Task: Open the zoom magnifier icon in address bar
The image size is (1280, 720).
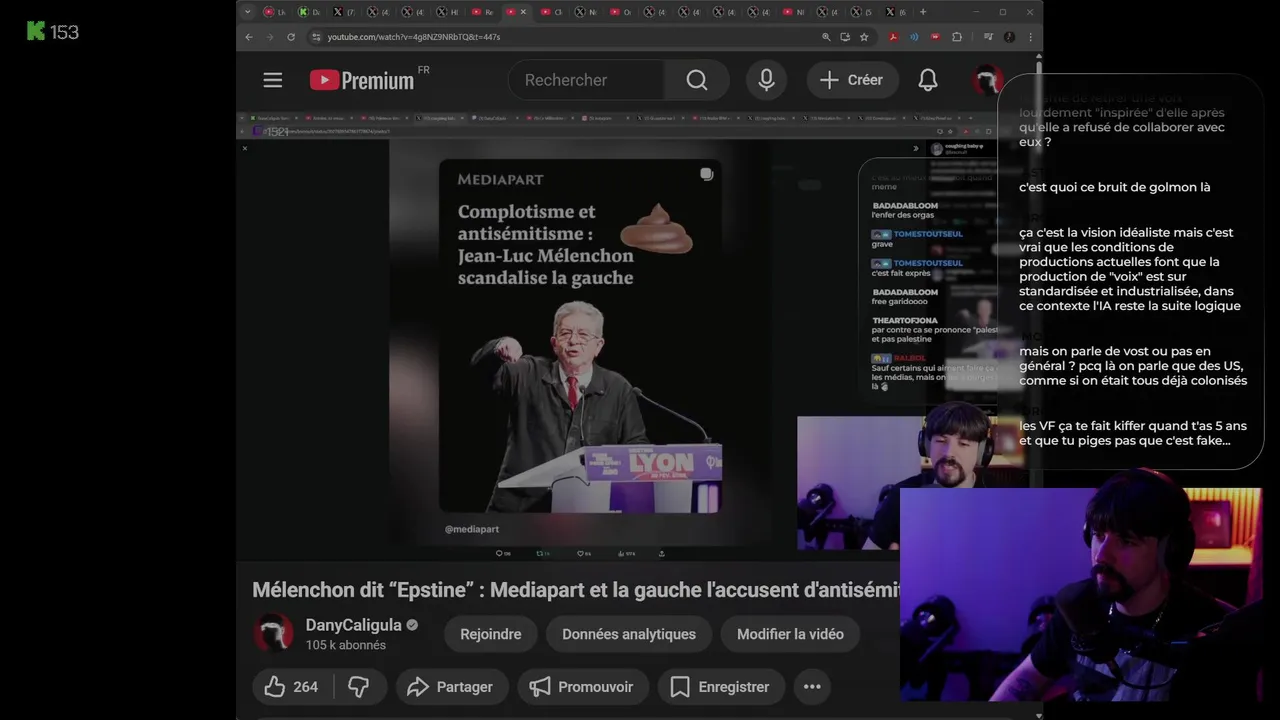Action: click(826, 37)
